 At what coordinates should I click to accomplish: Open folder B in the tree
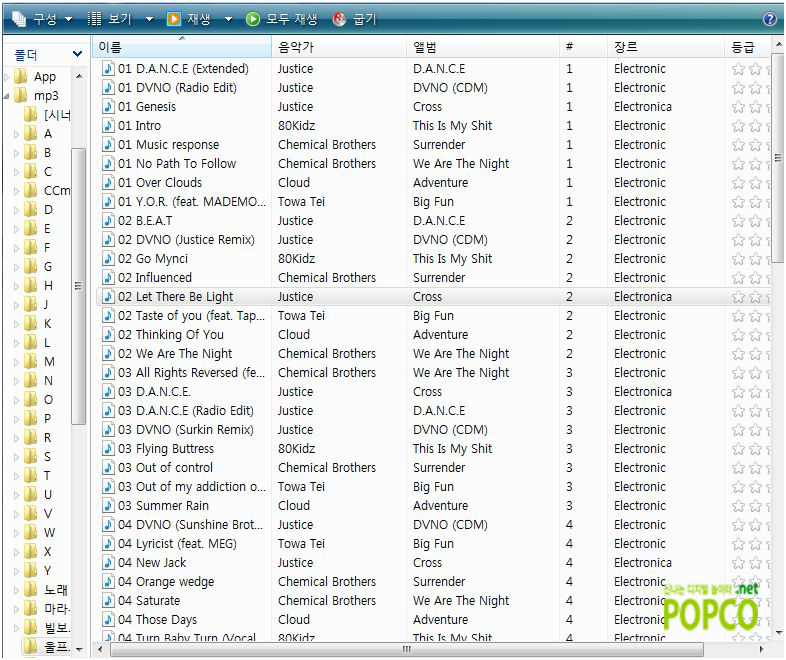coord(47,152)
